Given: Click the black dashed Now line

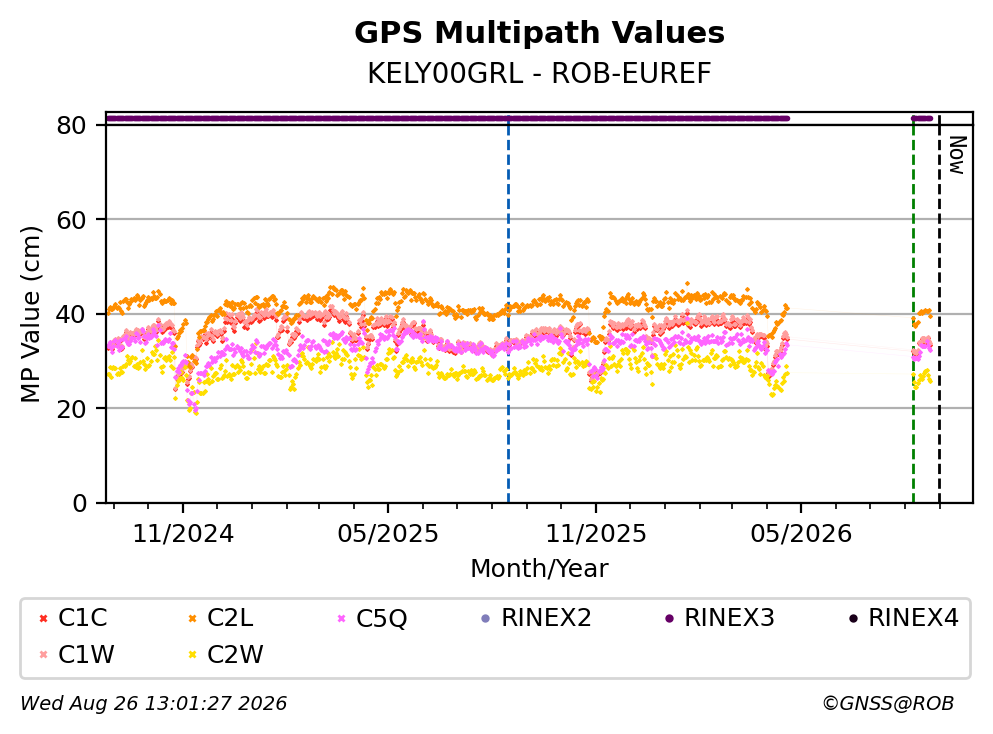Looking at the screenshot, I should (x=939, y=310).
